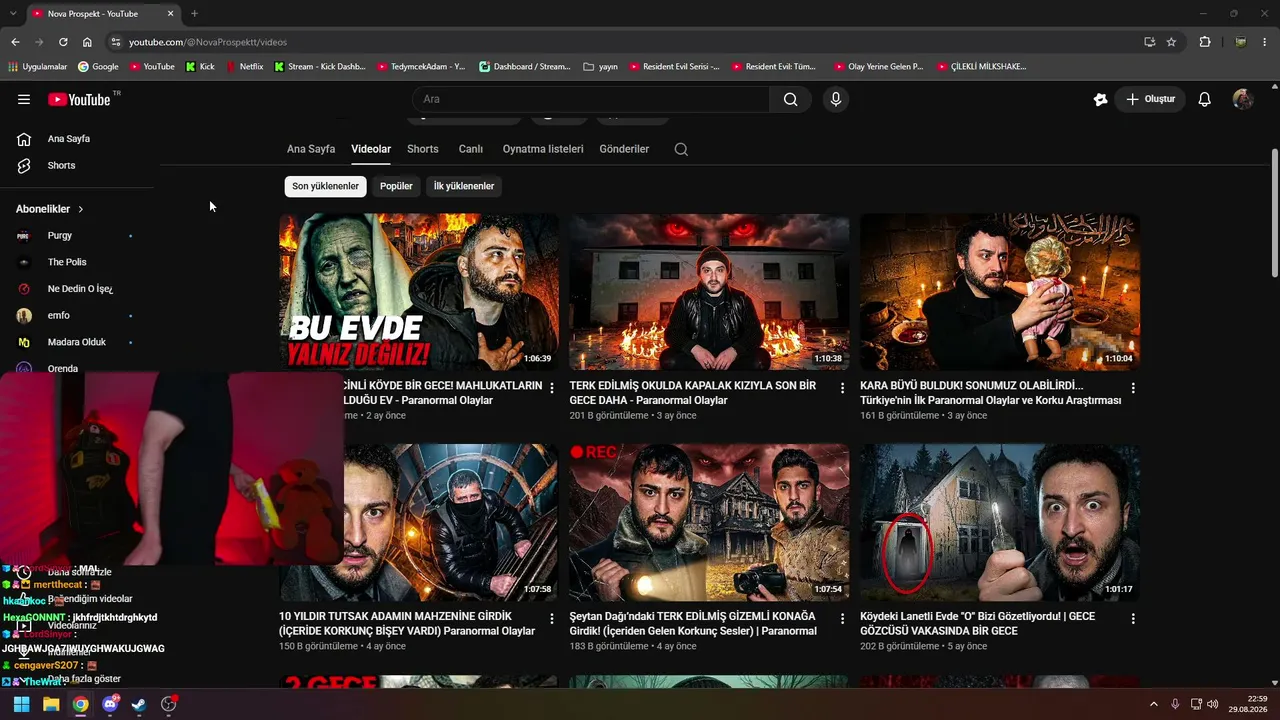Reload the page in Chrome
Viewport: 1280px width, 720px height.
(x=63, y=42)
